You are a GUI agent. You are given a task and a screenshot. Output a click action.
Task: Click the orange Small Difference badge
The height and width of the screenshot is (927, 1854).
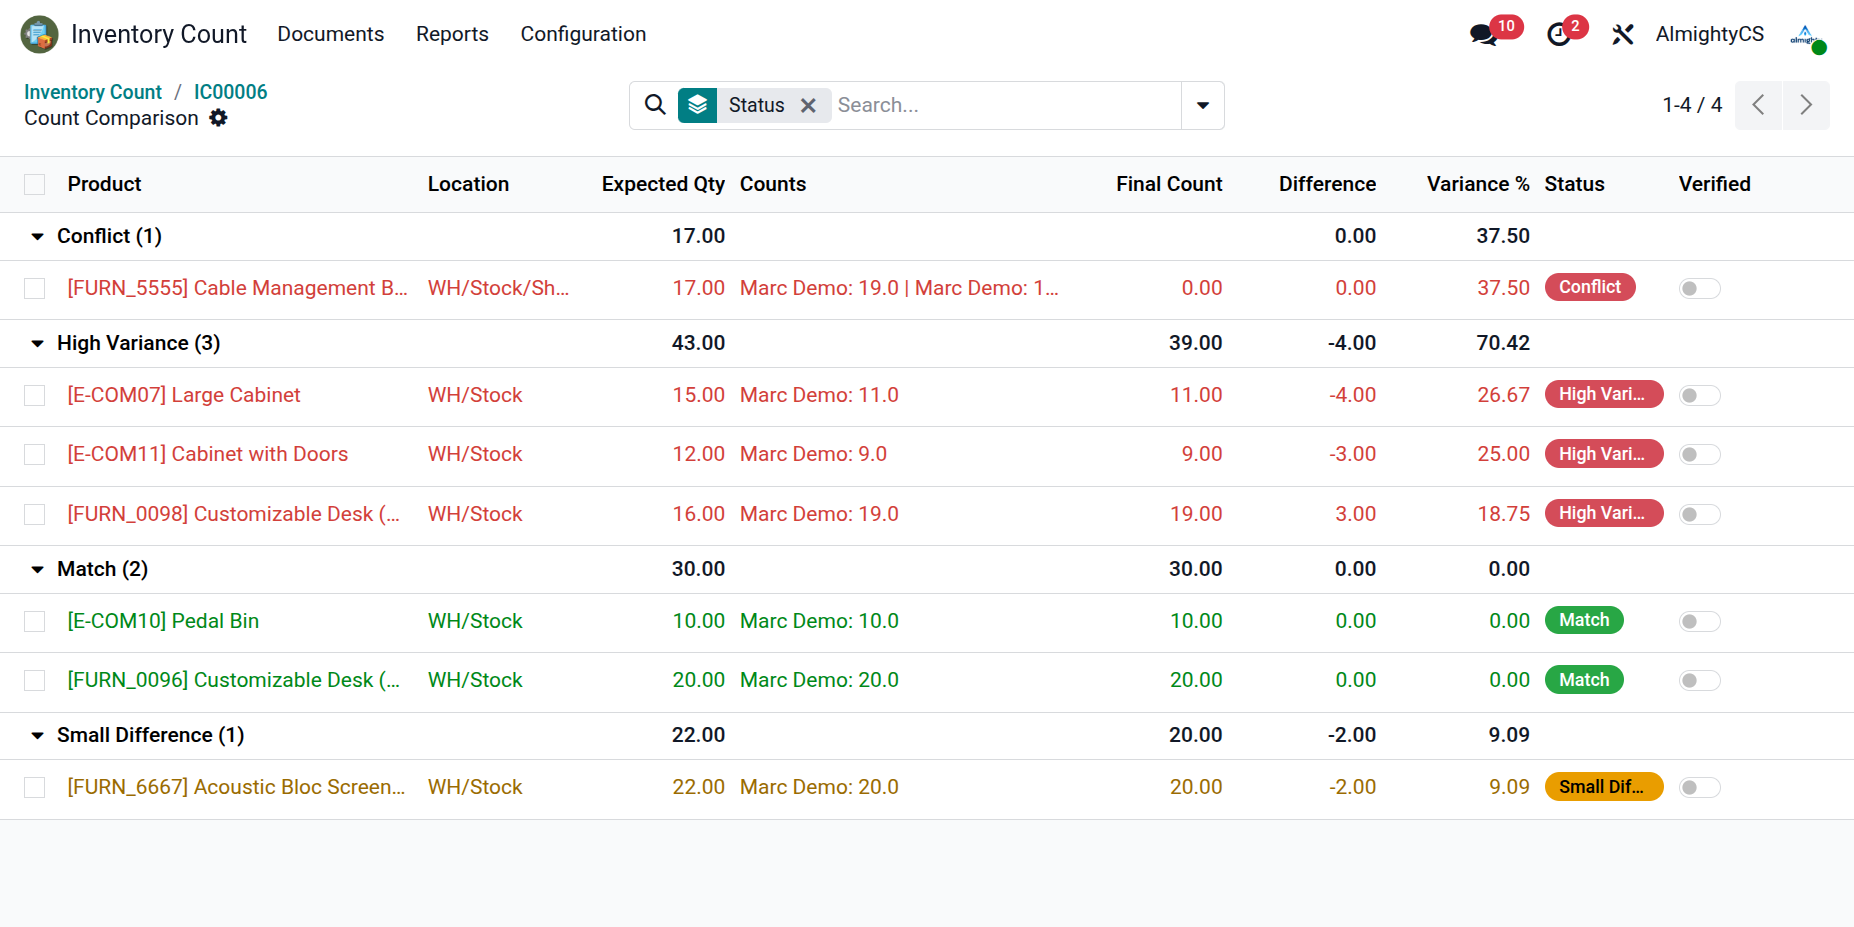coord(1604,786)
